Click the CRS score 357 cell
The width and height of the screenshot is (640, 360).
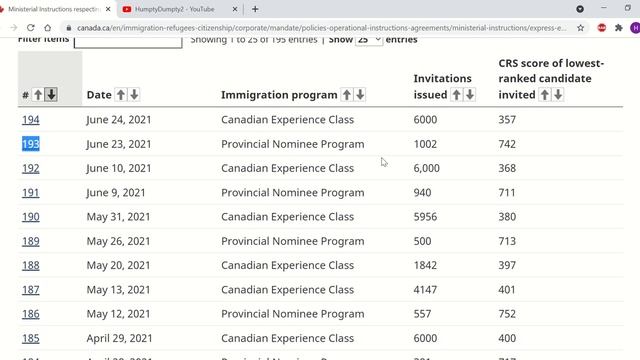point(507,120)
